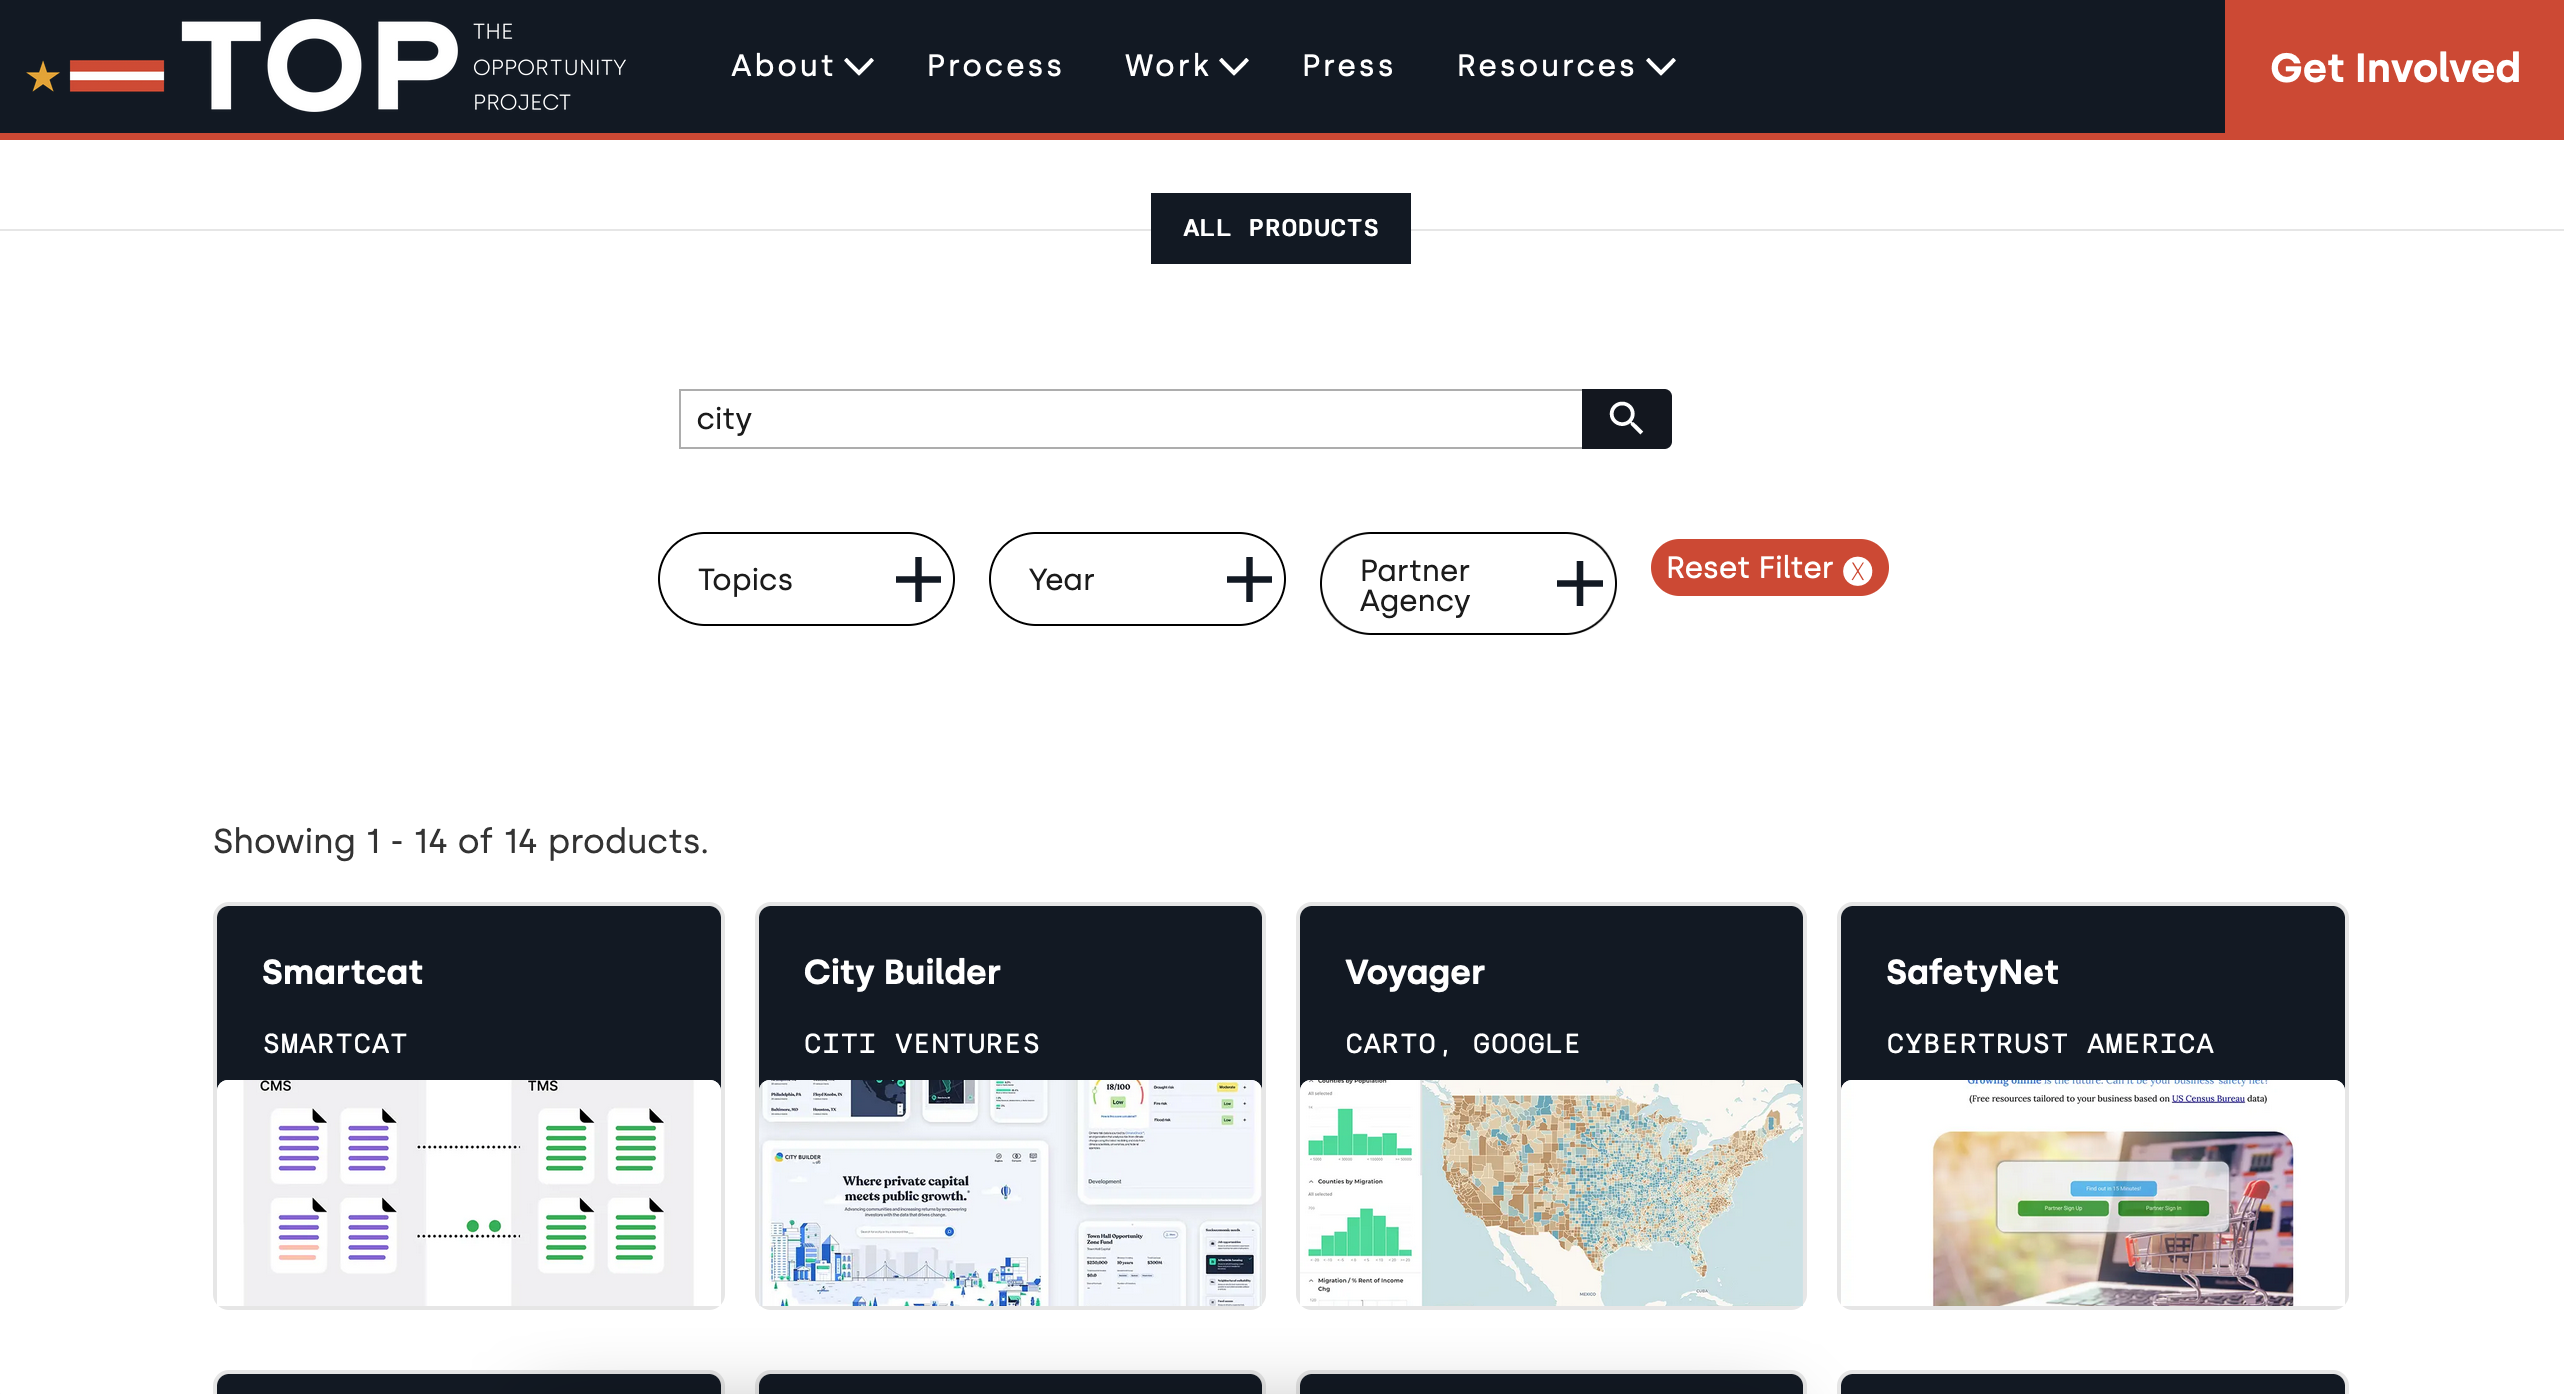Click the Get Involved button
This screenshot has height=1394, width=2564.
(x=2394, y=68)
